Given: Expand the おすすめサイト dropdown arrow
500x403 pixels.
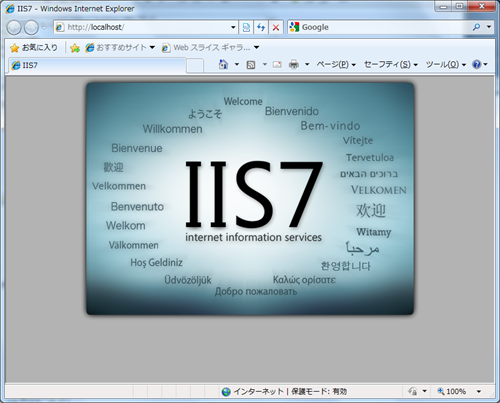Looking at the screenshot, I should [x=152, y=48].
